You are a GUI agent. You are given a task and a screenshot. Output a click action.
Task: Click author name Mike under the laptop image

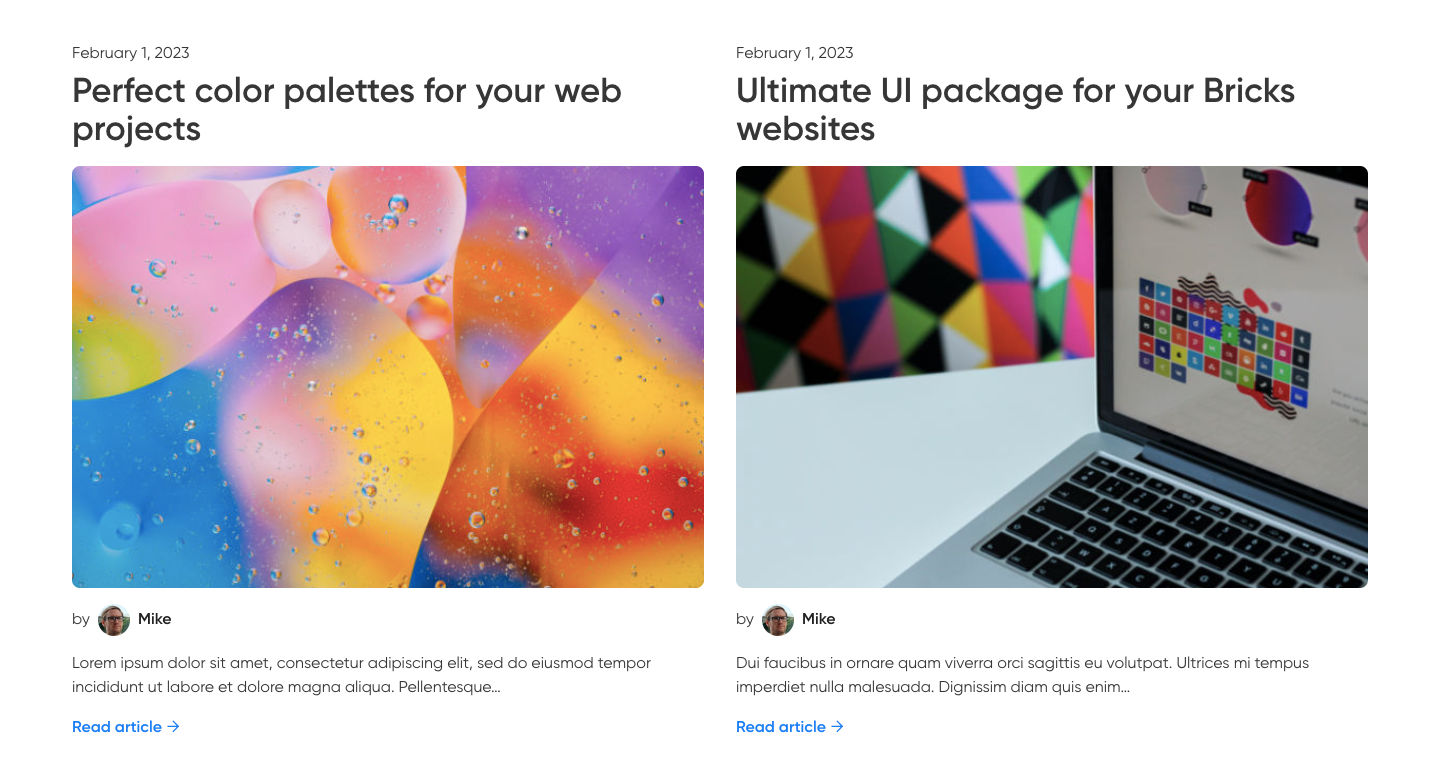[819, 619]
